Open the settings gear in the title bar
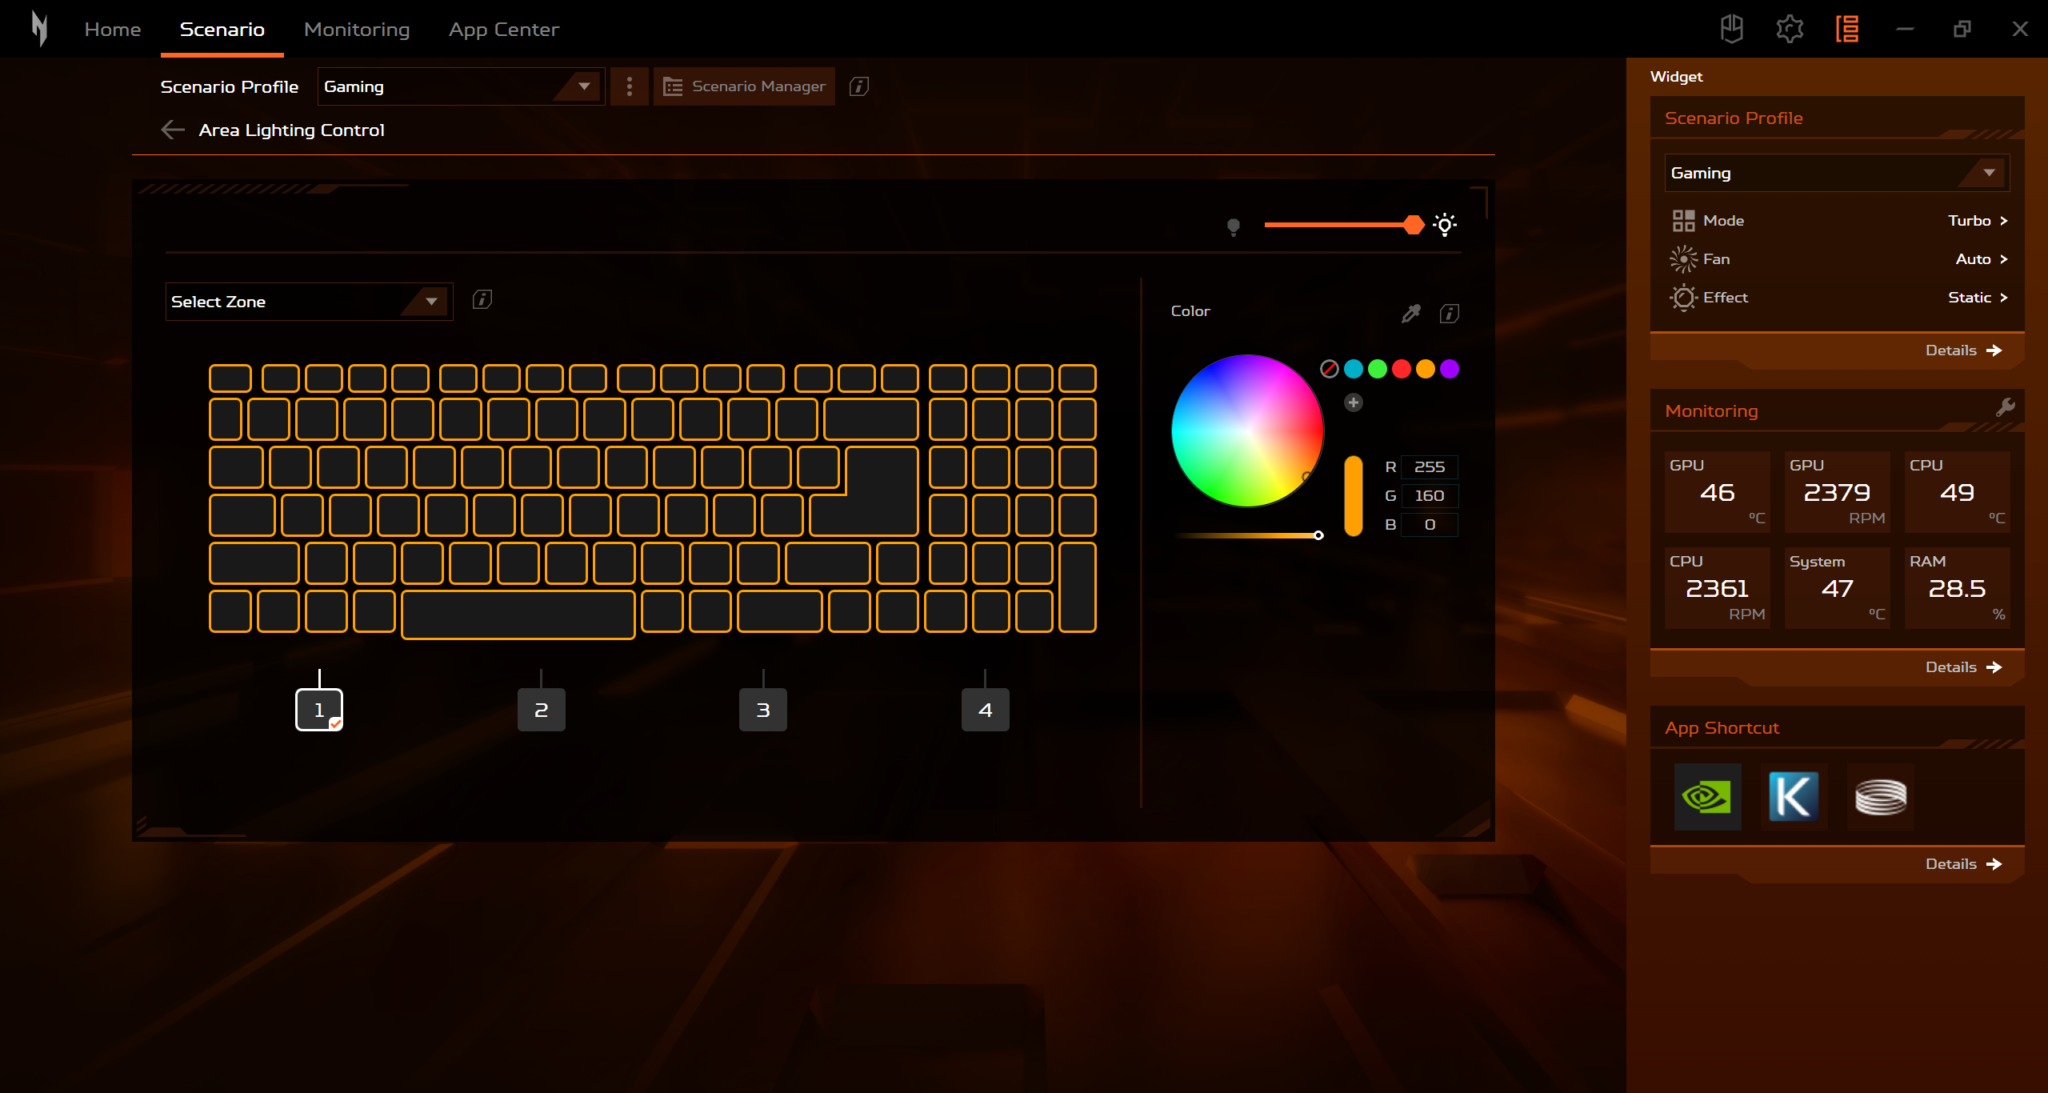This screenshot has width=2048, height=1093. click(x=1789, y=29)
